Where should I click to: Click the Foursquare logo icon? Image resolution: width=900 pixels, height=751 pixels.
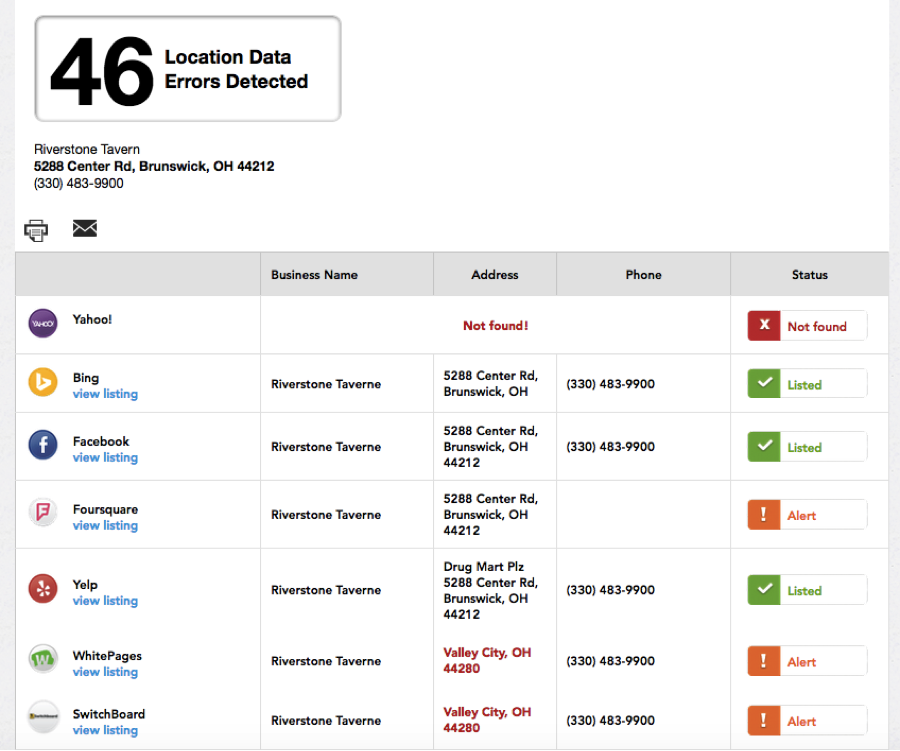point(43,512)
